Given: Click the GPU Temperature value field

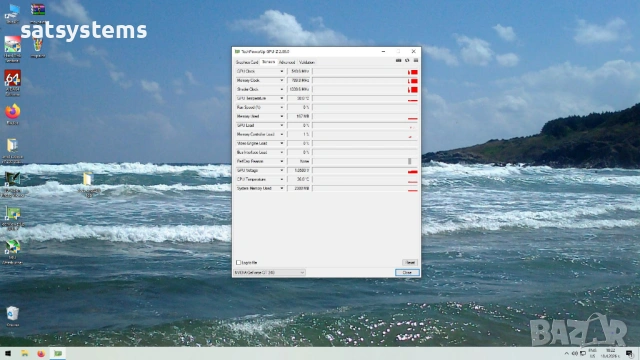Looking at the screenshot, I should 299,98.
